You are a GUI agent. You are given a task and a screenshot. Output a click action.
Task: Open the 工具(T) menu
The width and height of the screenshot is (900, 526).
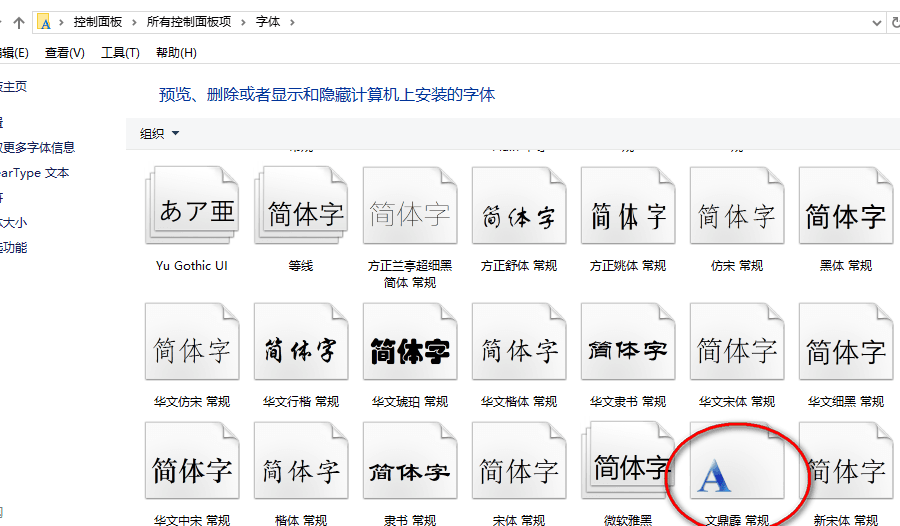coord(120,53)
